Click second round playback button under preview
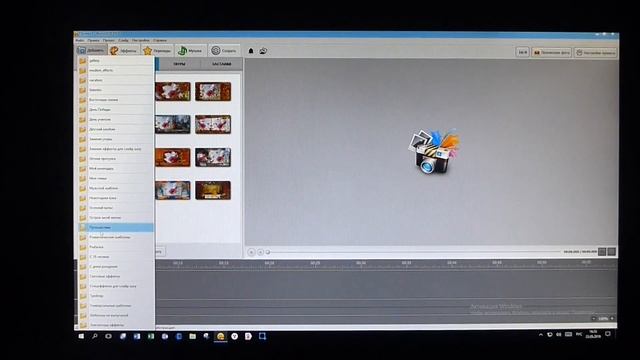Image resolution: width=640 pixels, height=360 pixels. pos(260,252)
